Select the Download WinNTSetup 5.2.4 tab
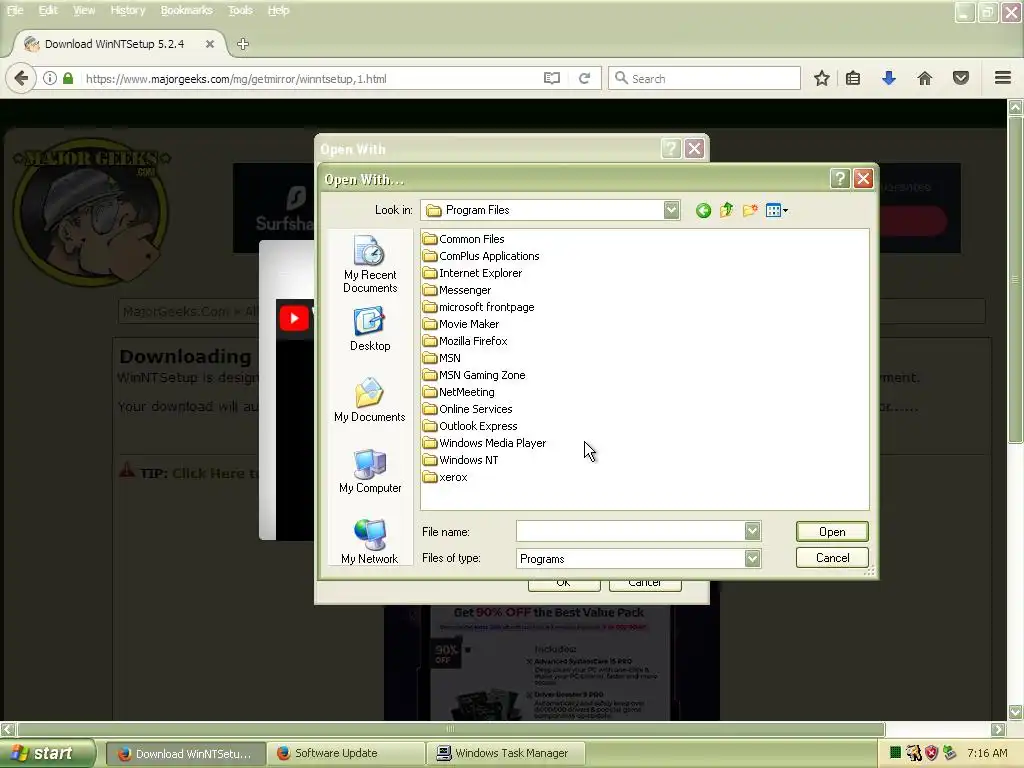 (114, 44)
